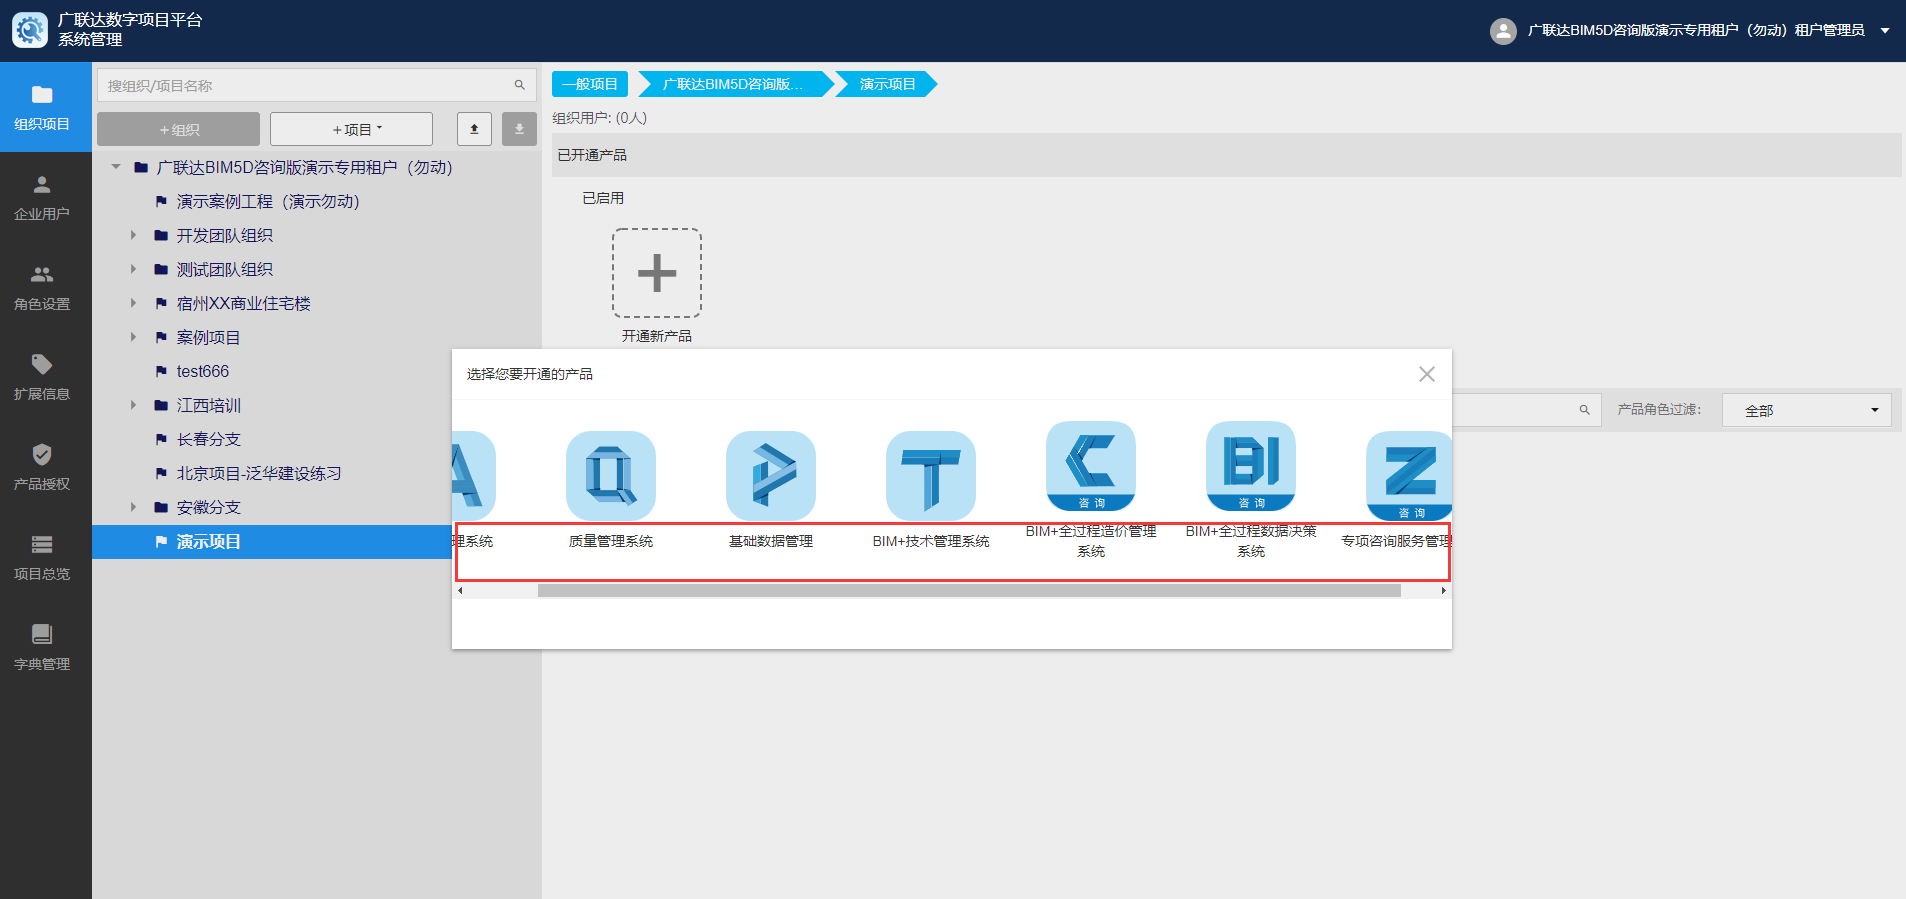Select the BIM+全过程造价管理系统 product icon
The height and width of the screenshot is (899, 1906).
pyautogui.click(x=1091, y=466)
